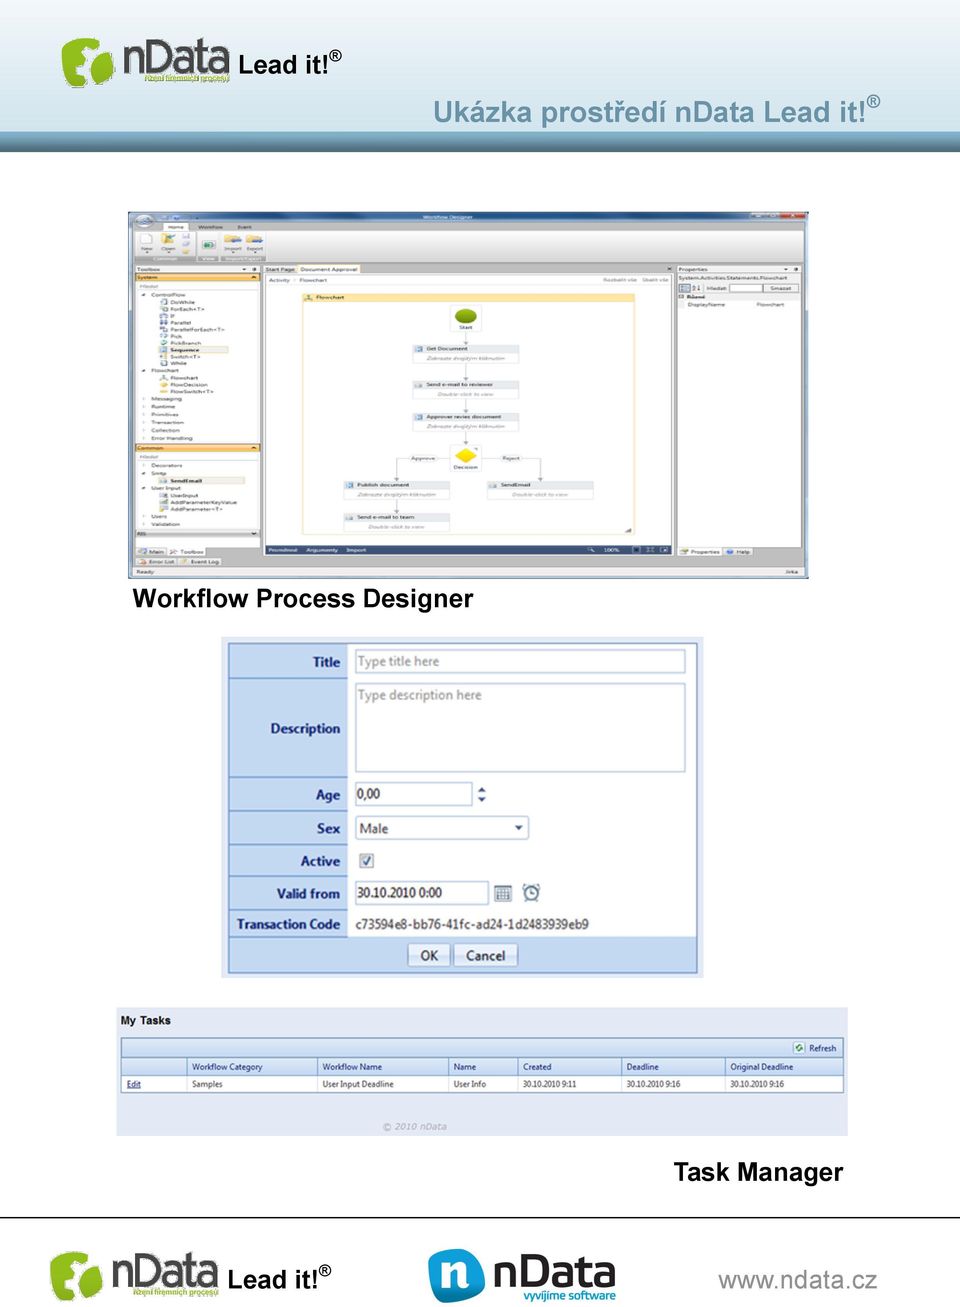Click the yellow Decision diamond node
Image resolution: width=960 pixels, height=1307 pixels.
[465, 457]
